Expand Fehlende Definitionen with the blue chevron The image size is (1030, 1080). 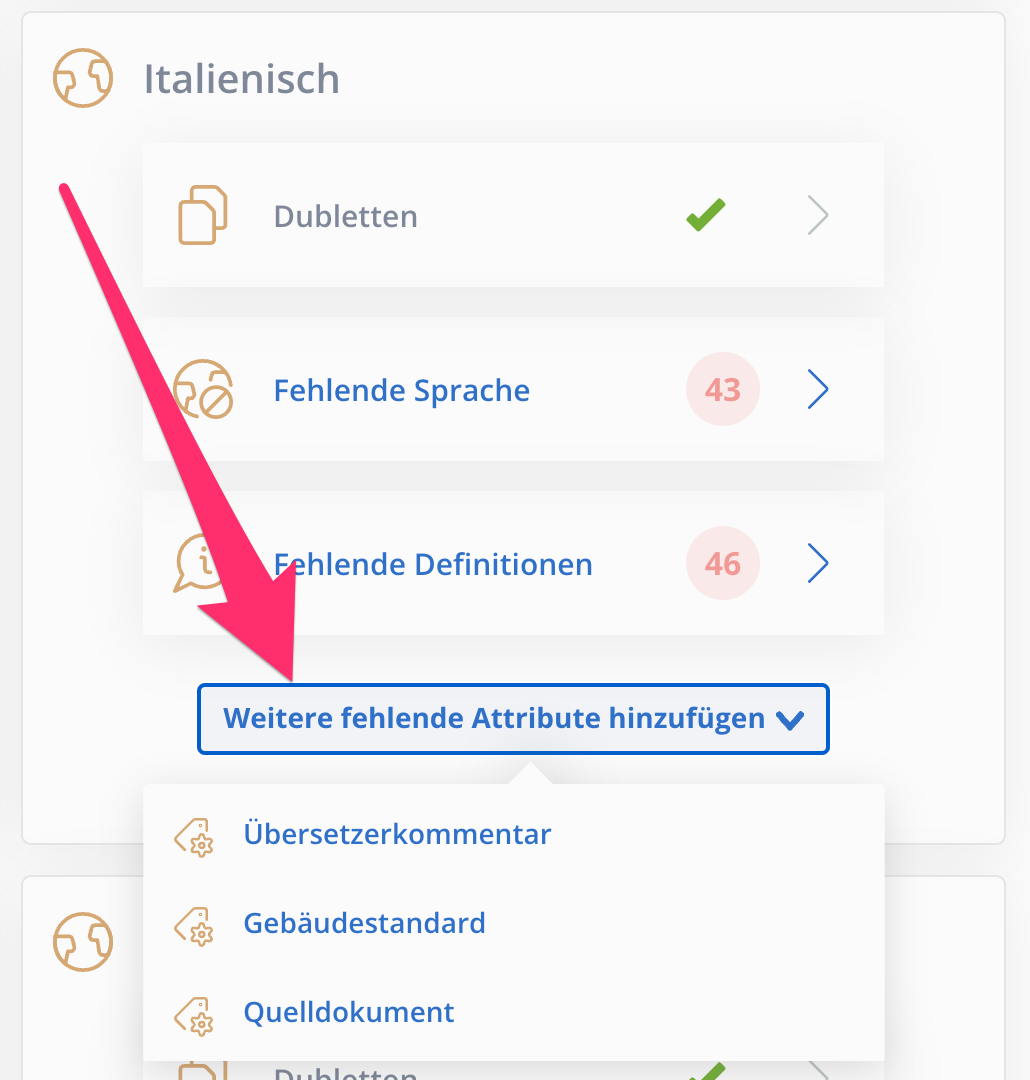pyautogui.click(x=818, y=563)
